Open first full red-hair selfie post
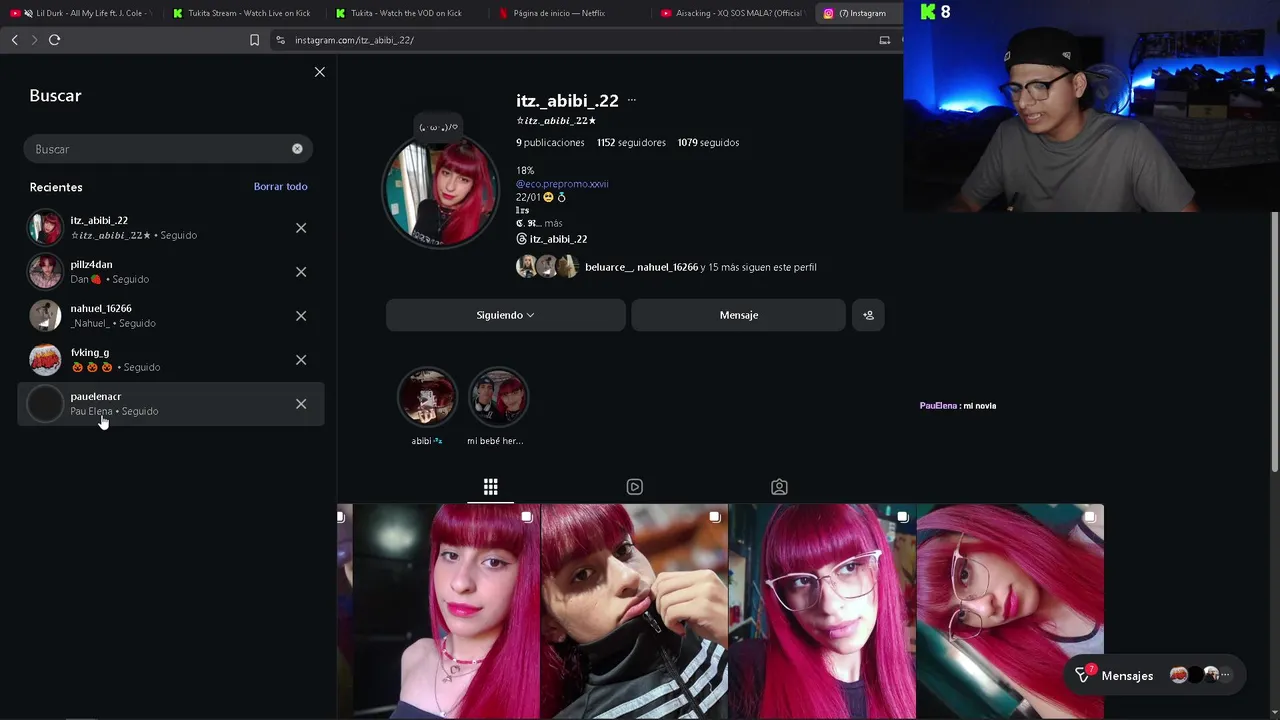 click(x=446, y=612)
